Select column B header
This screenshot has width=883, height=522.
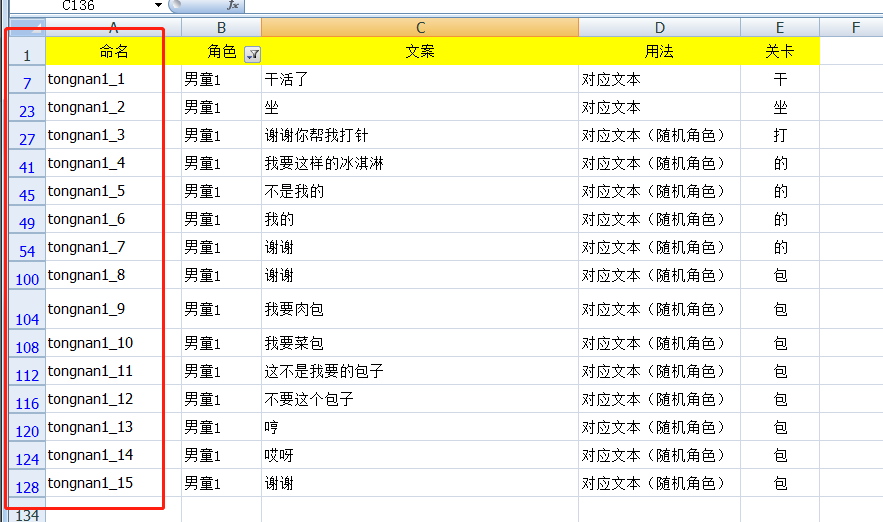tap(221, 28)
